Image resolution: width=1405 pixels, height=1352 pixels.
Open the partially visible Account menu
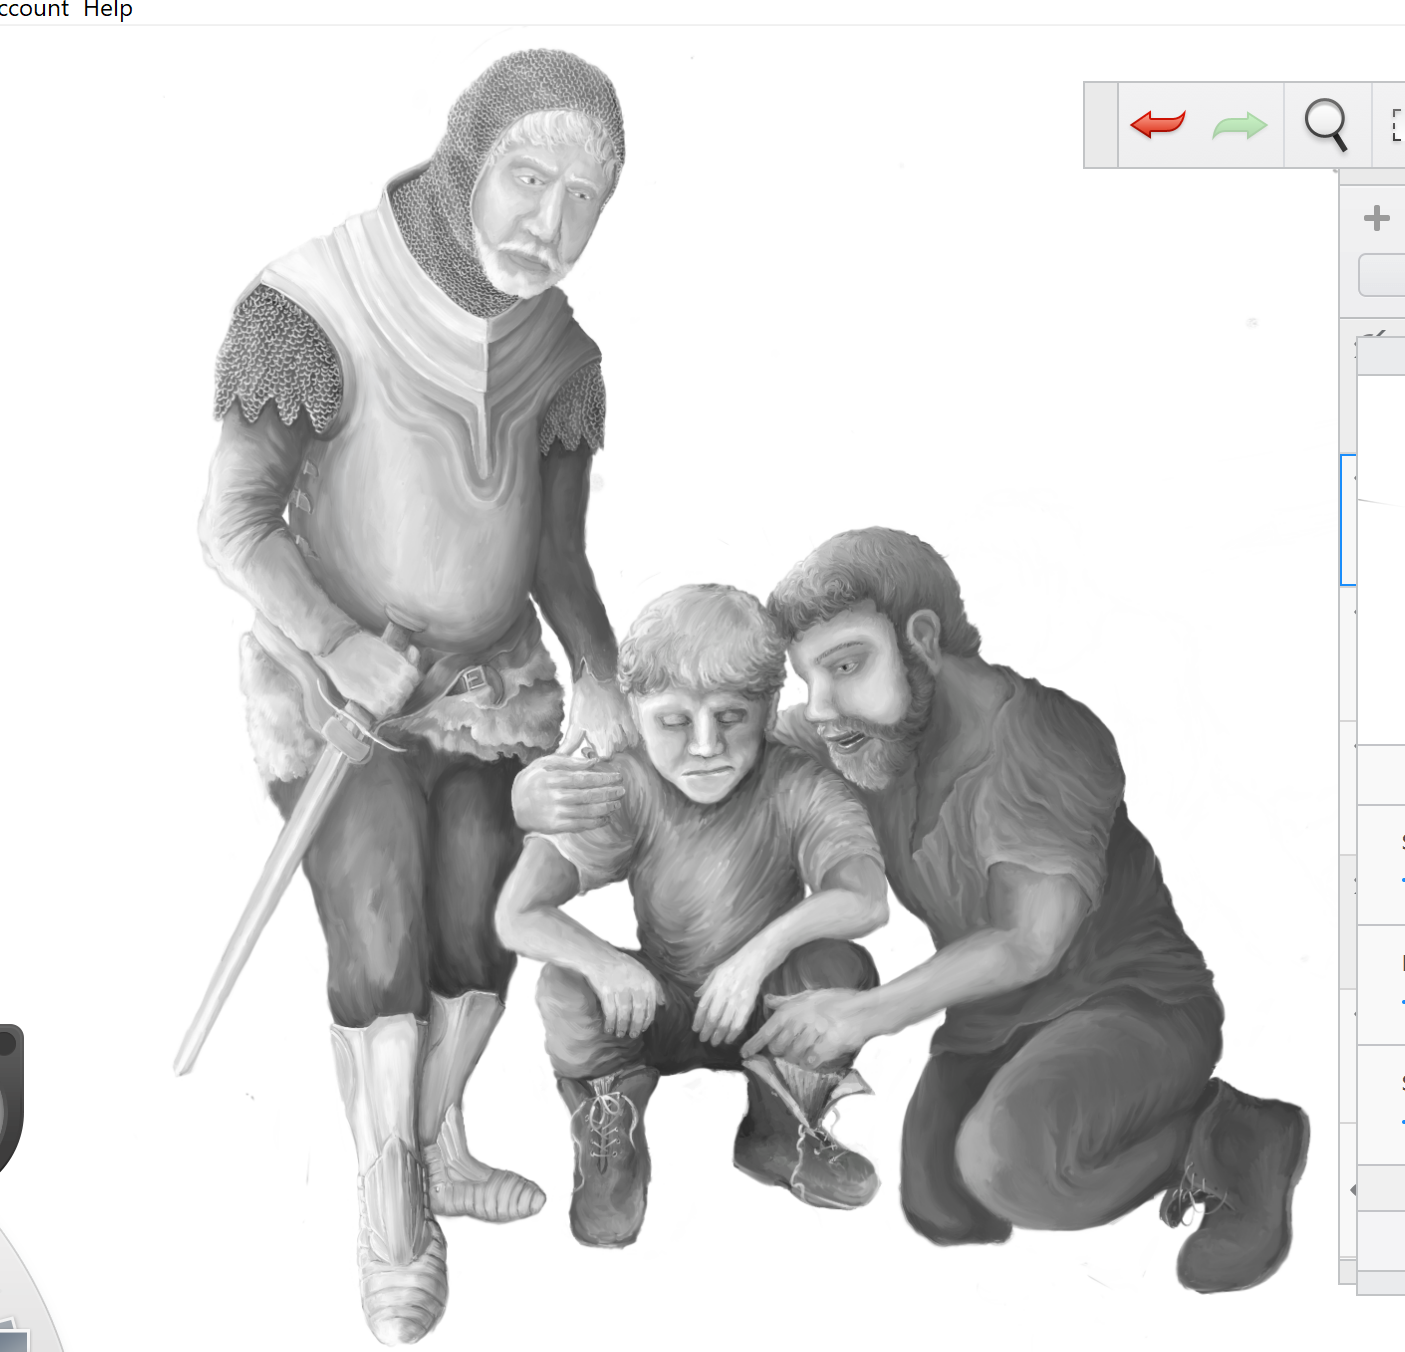tap(34, 9)
